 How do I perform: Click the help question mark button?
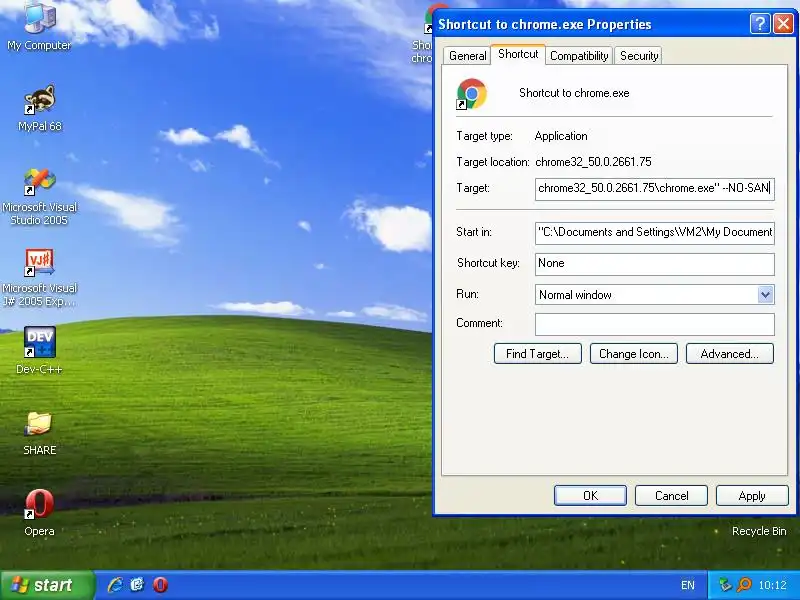pyautogui.click(x=760, y=23)
